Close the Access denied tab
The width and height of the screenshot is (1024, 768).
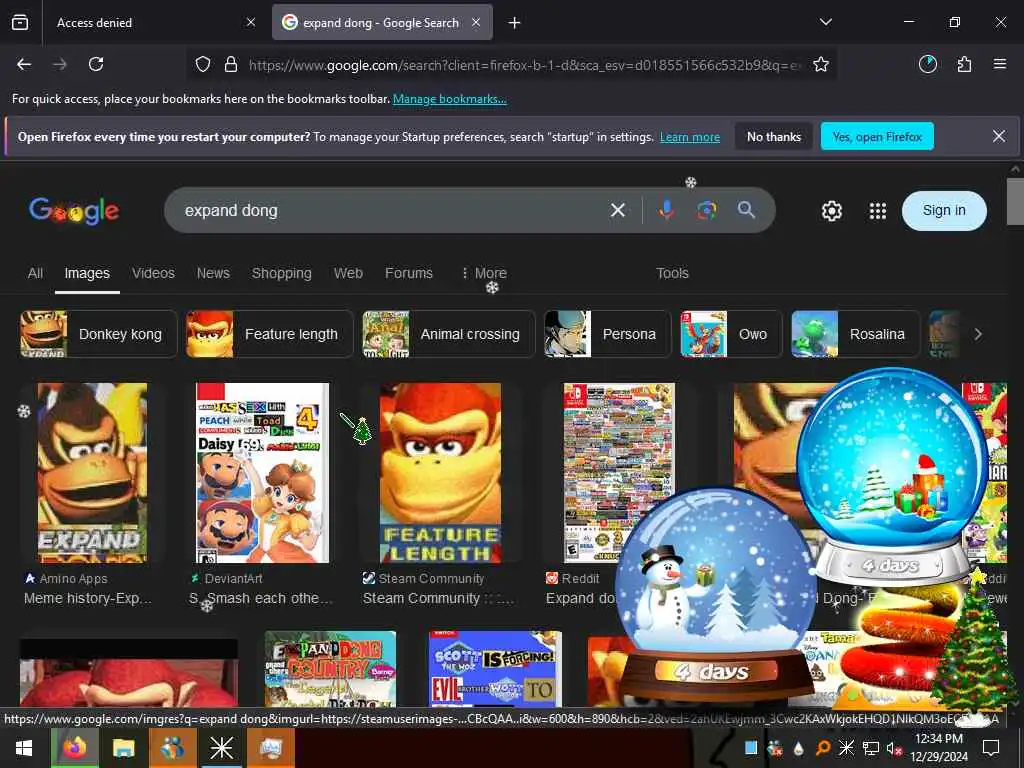(x=251, y=22)
